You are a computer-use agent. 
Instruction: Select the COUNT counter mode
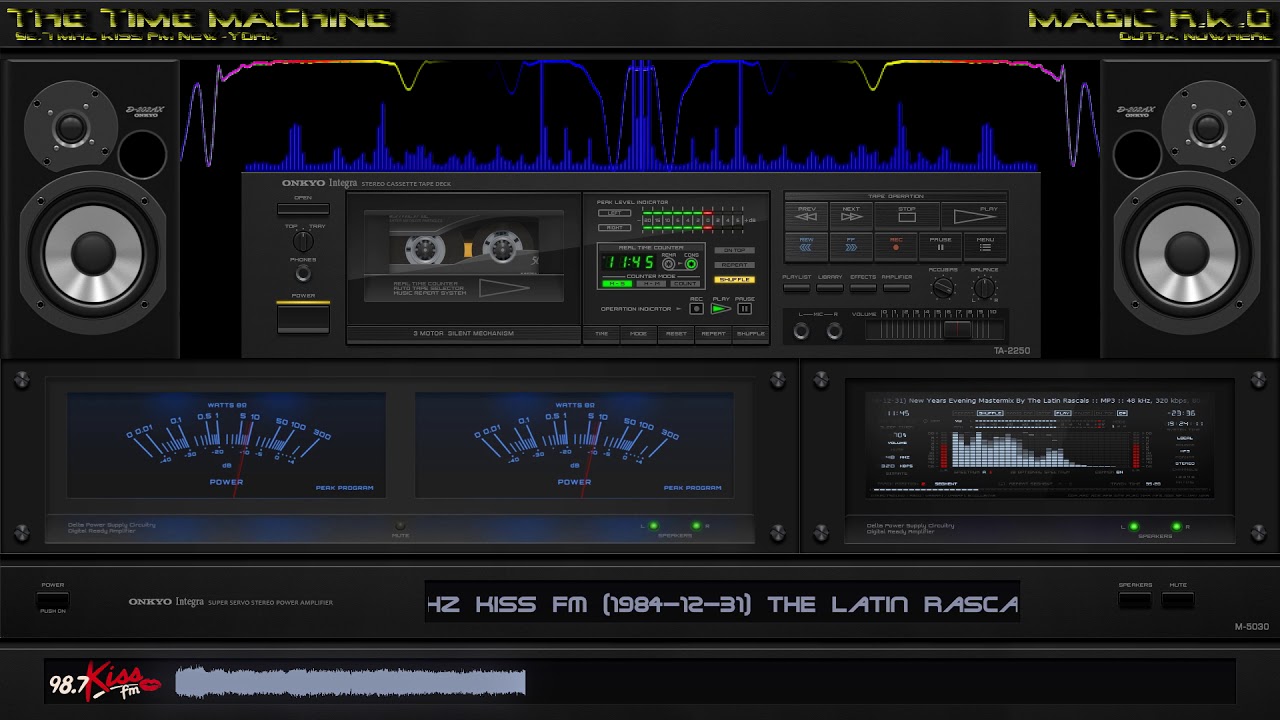[x=685, y=284]
